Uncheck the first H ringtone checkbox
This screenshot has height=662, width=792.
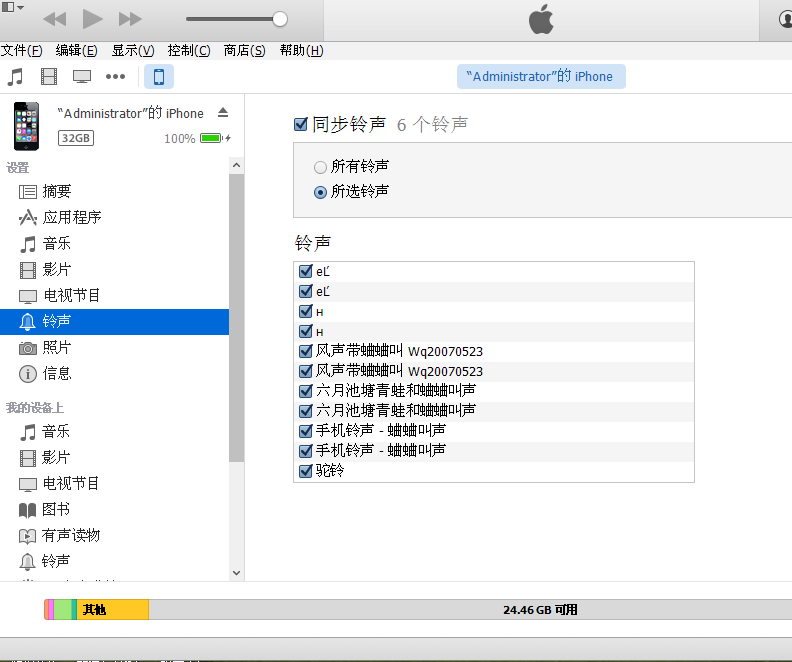[x=306, y=311]
